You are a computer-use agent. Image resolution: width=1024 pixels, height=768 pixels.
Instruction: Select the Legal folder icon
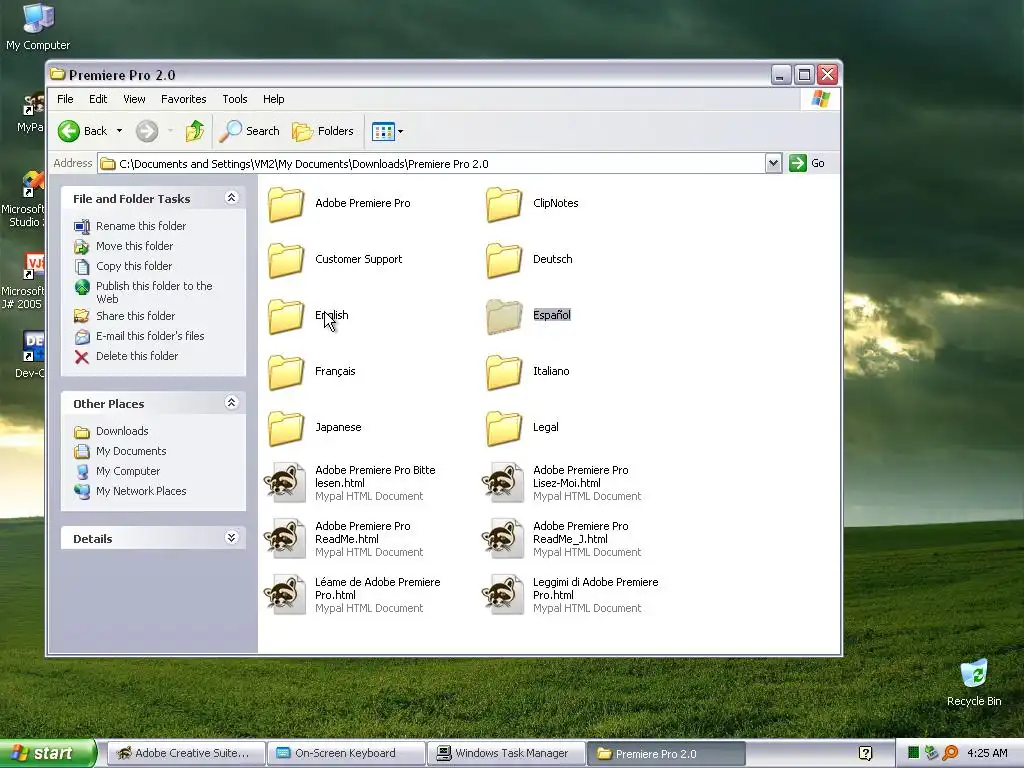pos(504,428)
